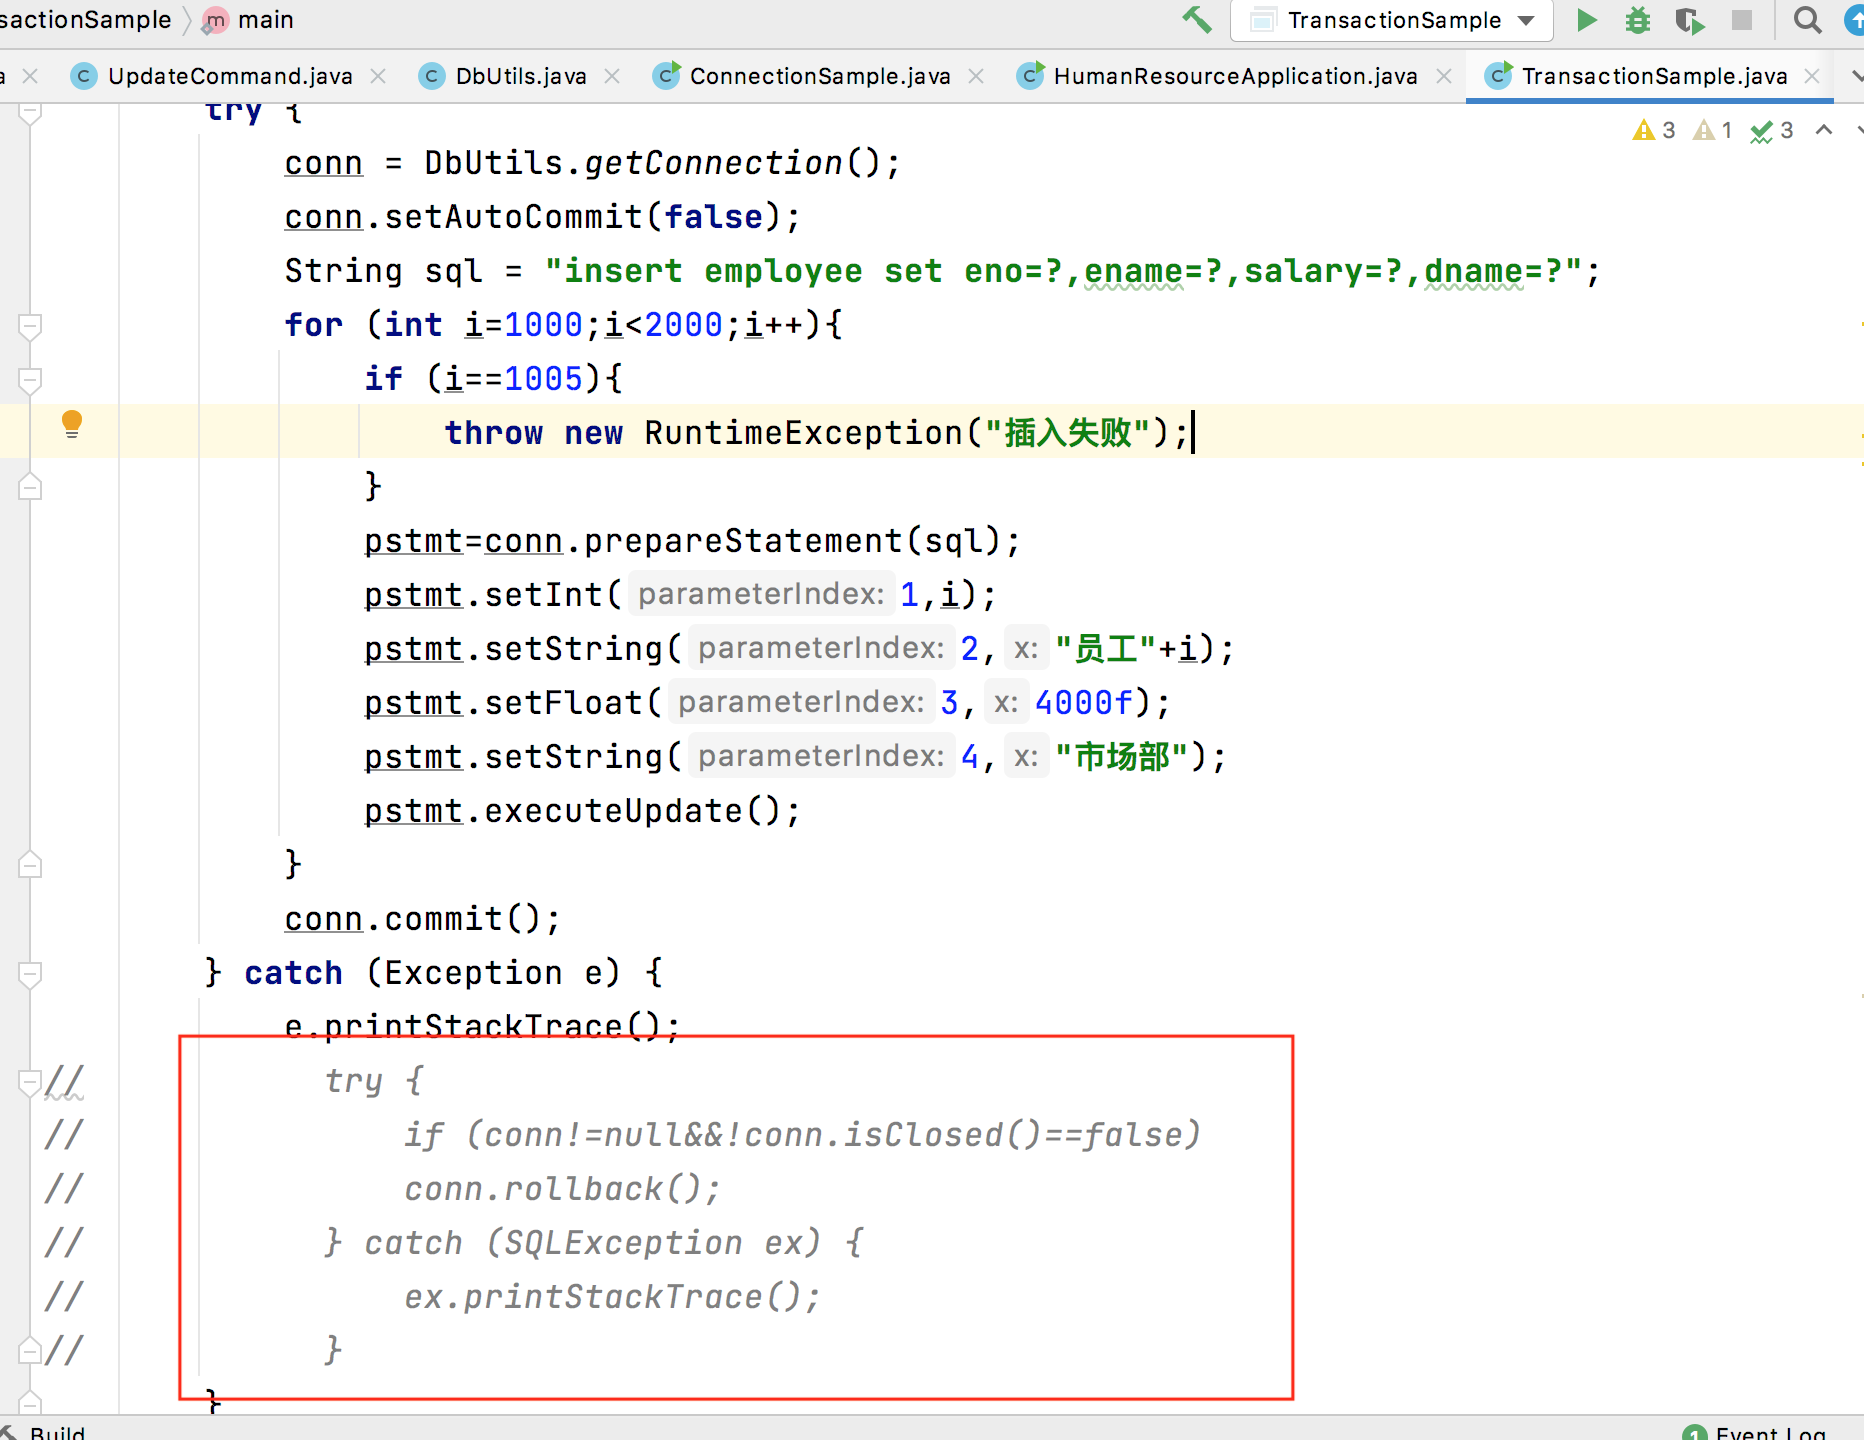This screenshot has height=1440, width=1864.
Task: Click on pstmt.executeUpdate() call
Action: [582, 811]
